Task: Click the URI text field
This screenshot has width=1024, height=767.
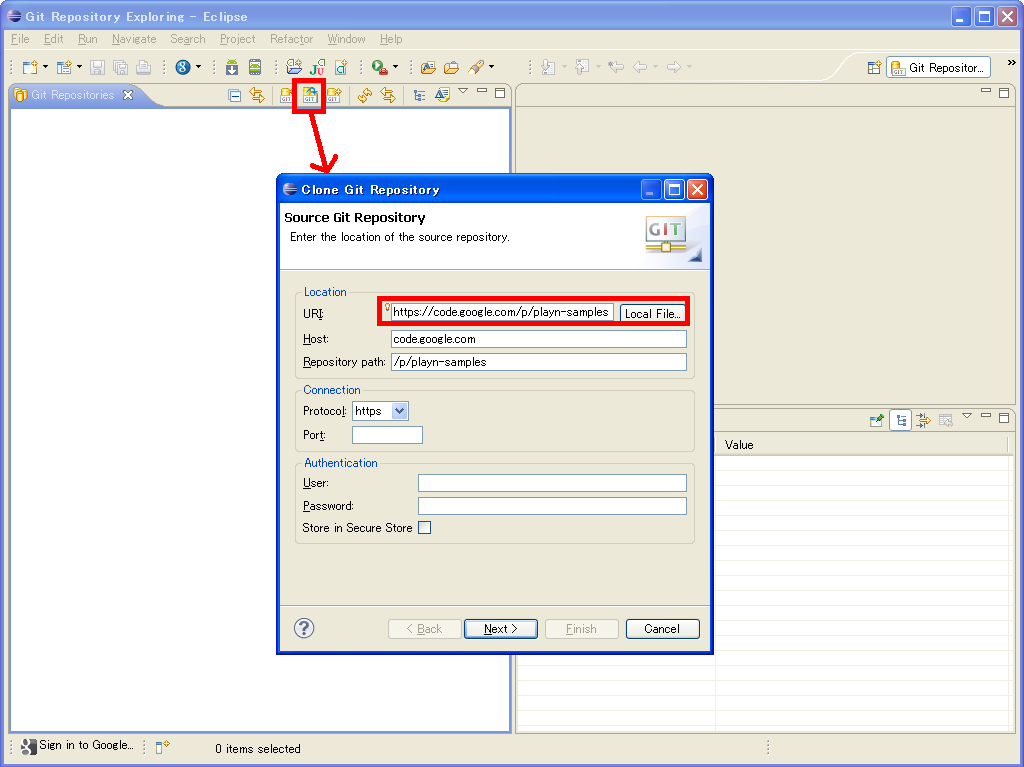Action: click(x=502, y=312)
